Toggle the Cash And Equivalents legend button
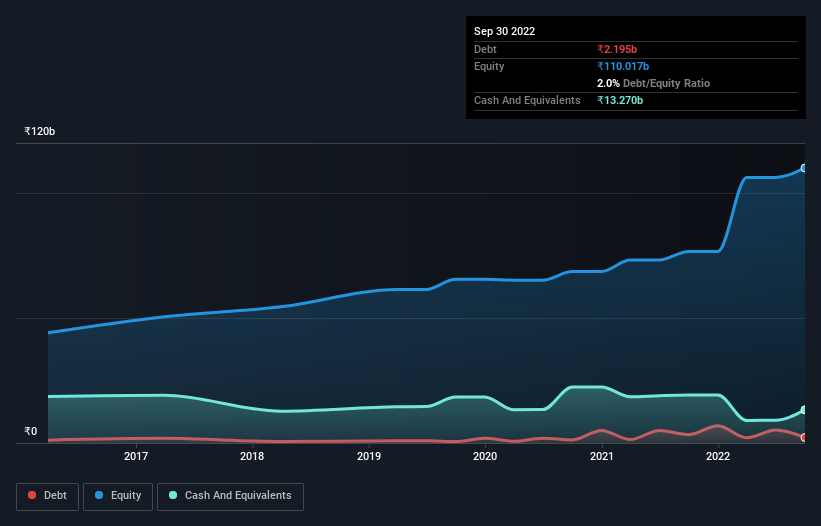The height and width of the screenshot is (526, 821). pyautogui.click(x=230, y=496)
